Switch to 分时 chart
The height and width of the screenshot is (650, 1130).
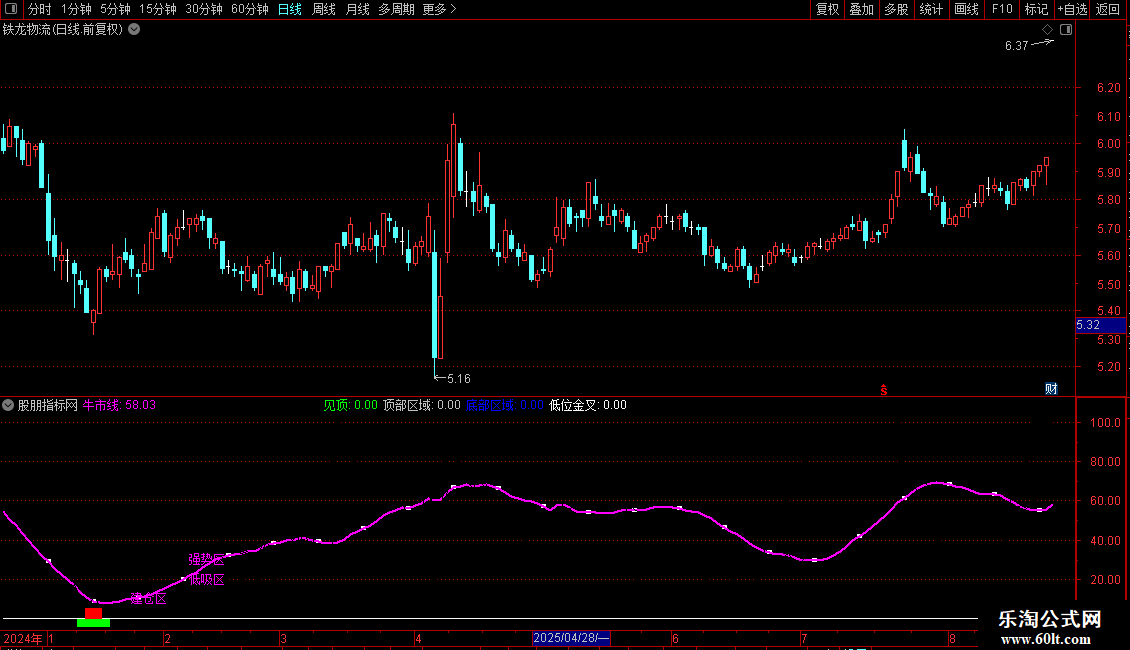click(x=40, y=9)
